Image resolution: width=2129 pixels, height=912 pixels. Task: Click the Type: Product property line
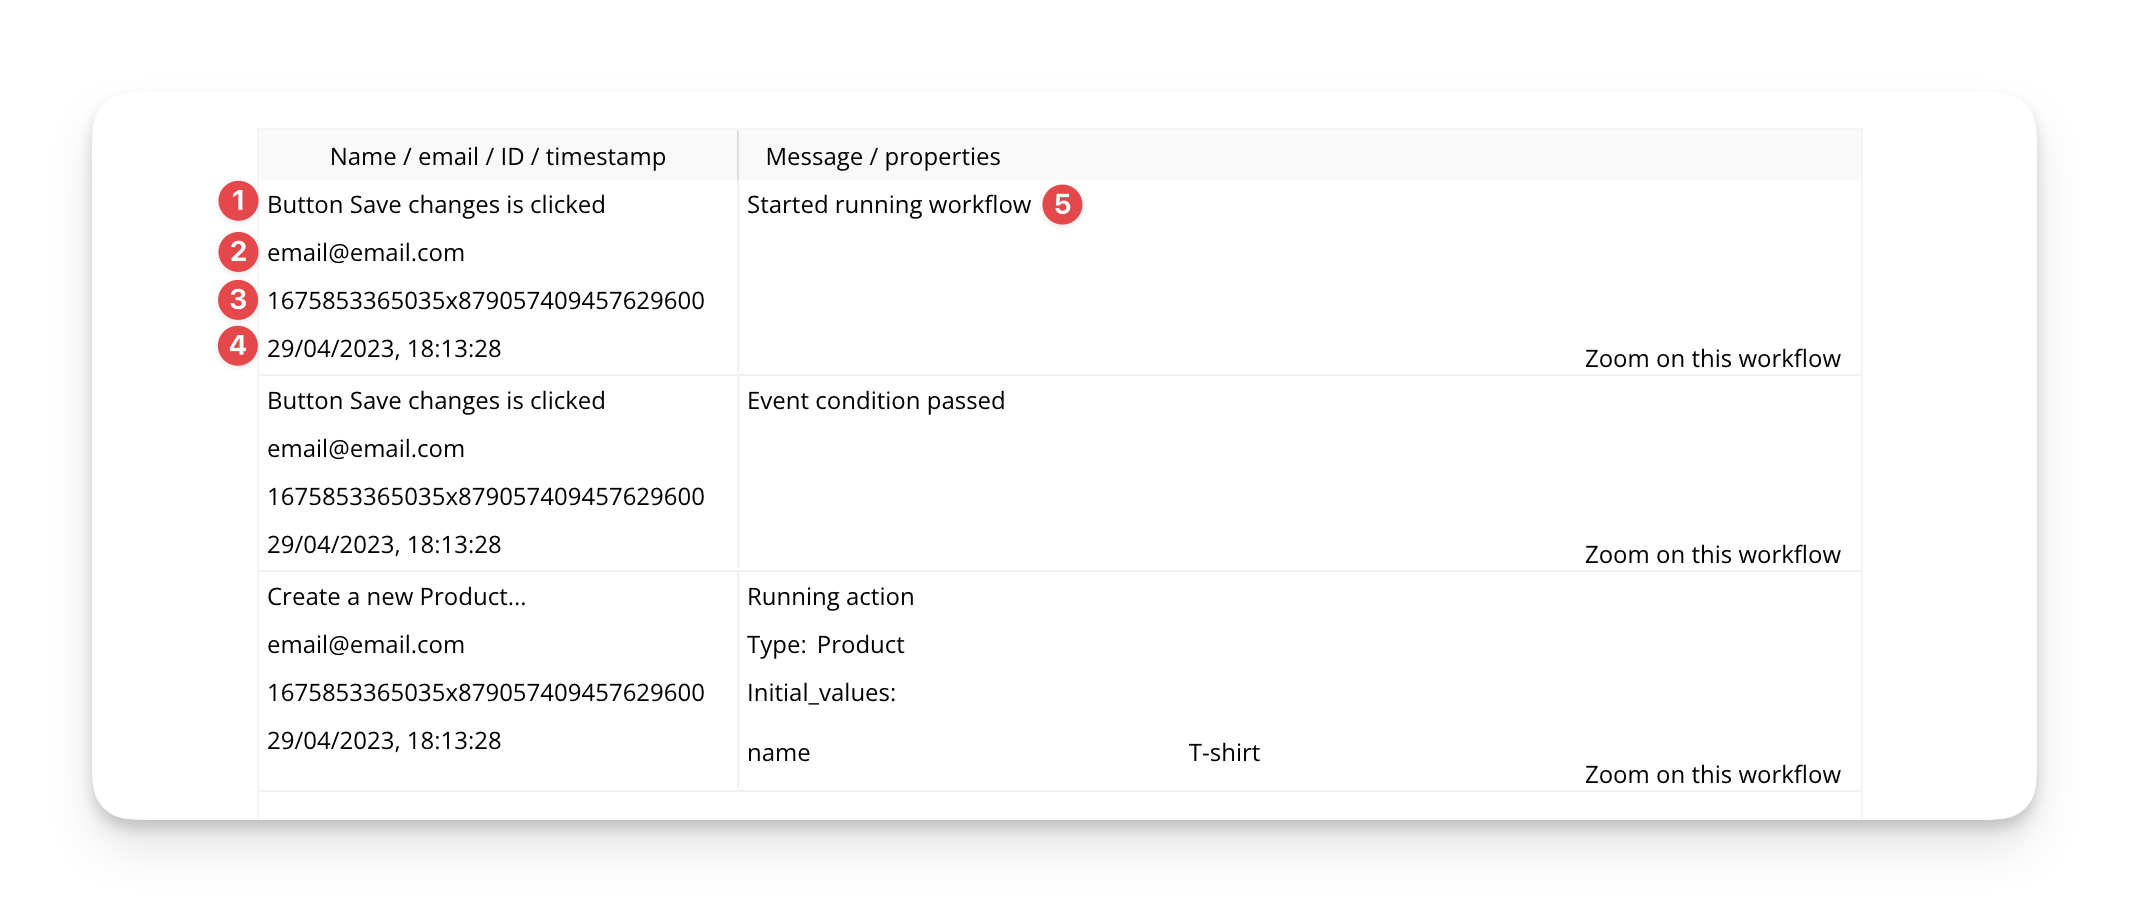(825, 645)
